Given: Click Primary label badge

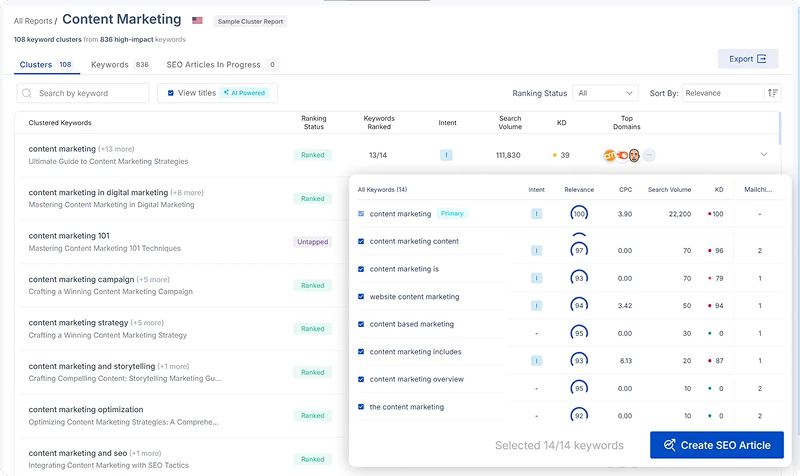Looking at the screenshot, I should [x=452, y=213].
